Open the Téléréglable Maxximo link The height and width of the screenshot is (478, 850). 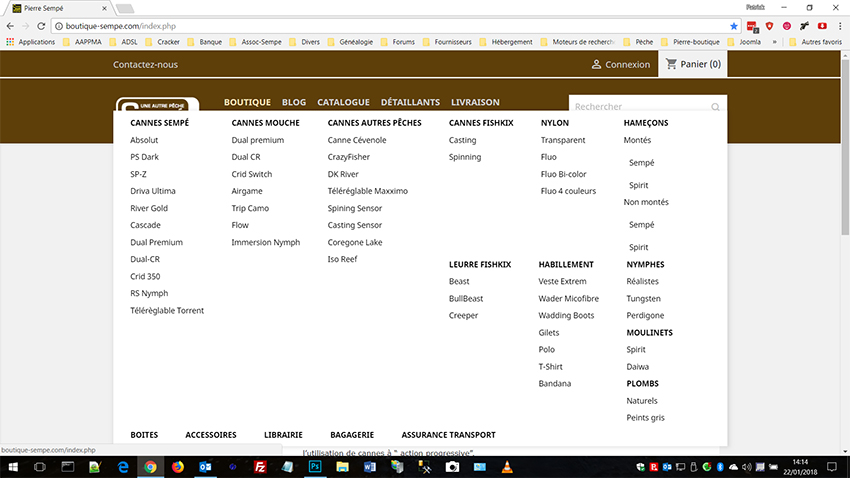click(368, 191)
